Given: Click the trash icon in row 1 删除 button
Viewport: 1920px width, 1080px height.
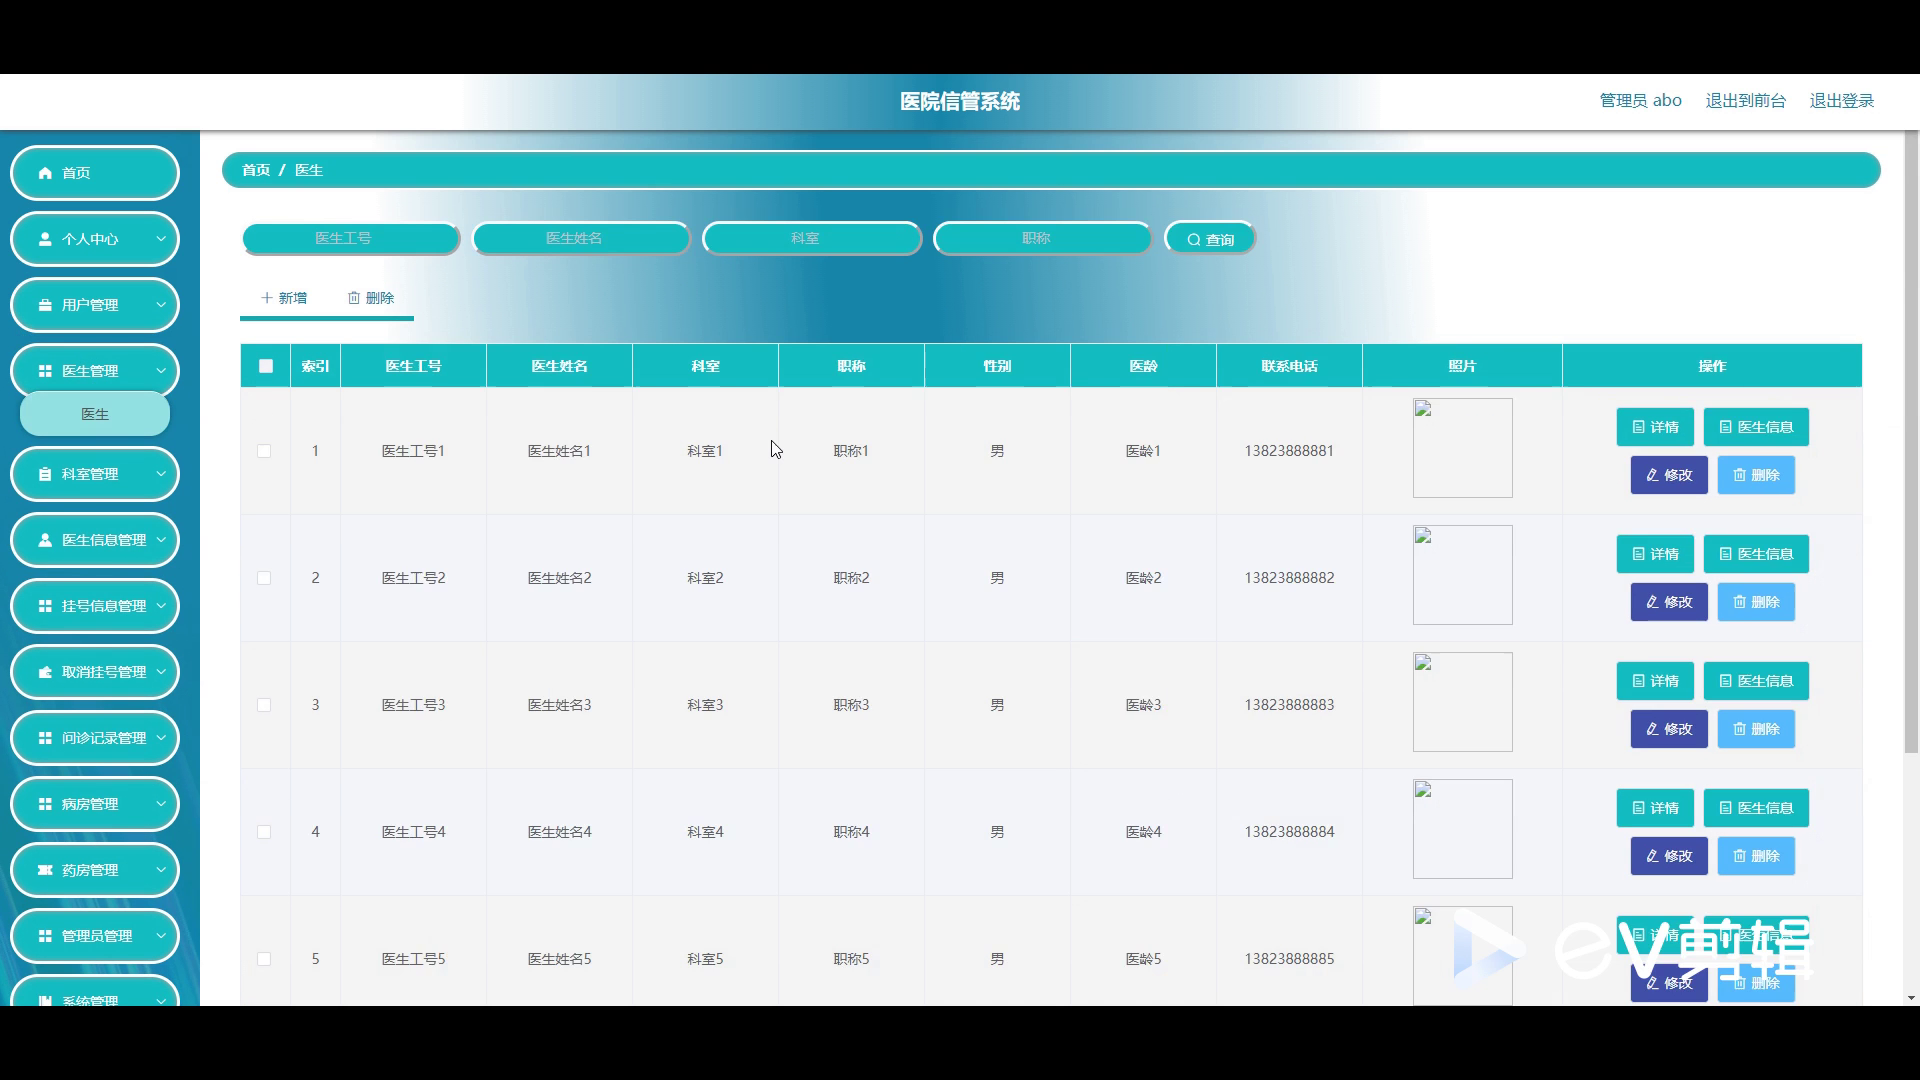Looking at the screenshot, I should click(x=1739, y=475).
